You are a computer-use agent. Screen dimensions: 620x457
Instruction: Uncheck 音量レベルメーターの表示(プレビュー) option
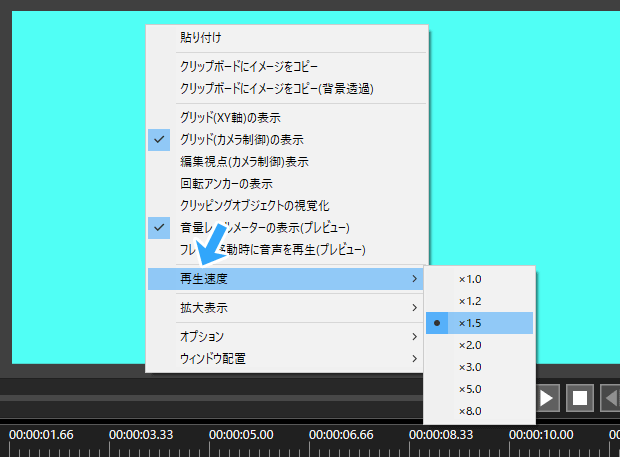(287, 228)
